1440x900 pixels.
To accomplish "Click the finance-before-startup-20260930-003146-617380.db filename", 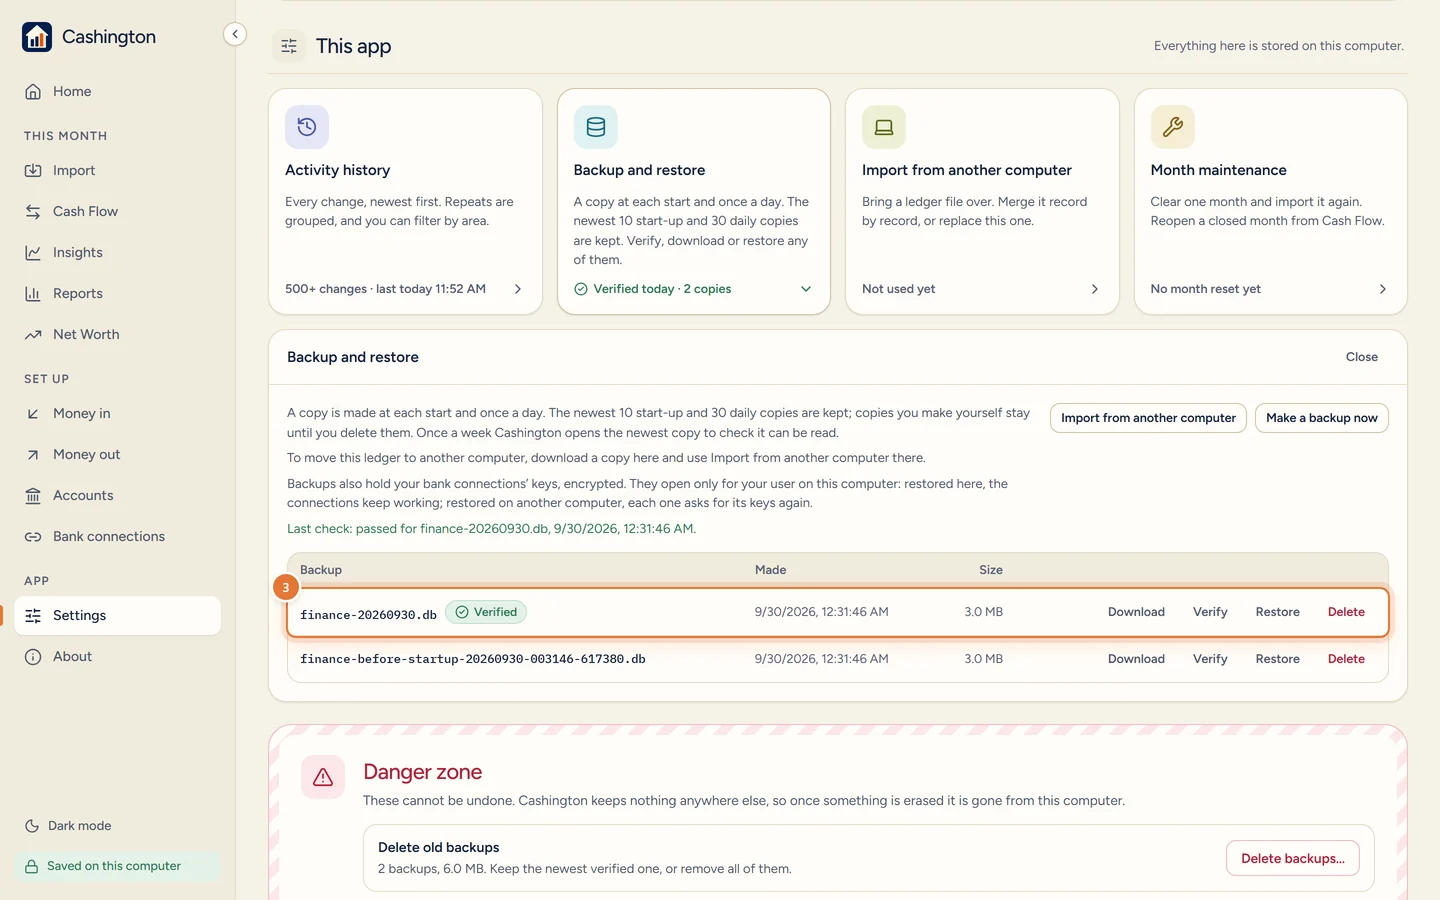I will [x=473, y=660].
